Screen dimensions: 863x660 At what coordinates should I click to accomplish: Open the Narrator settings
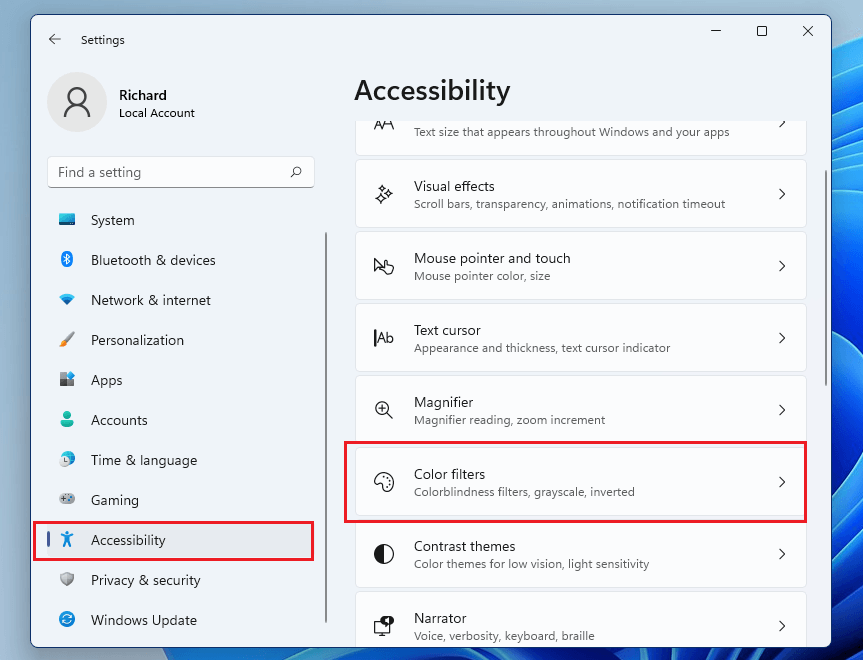click(x=581, y=620)
